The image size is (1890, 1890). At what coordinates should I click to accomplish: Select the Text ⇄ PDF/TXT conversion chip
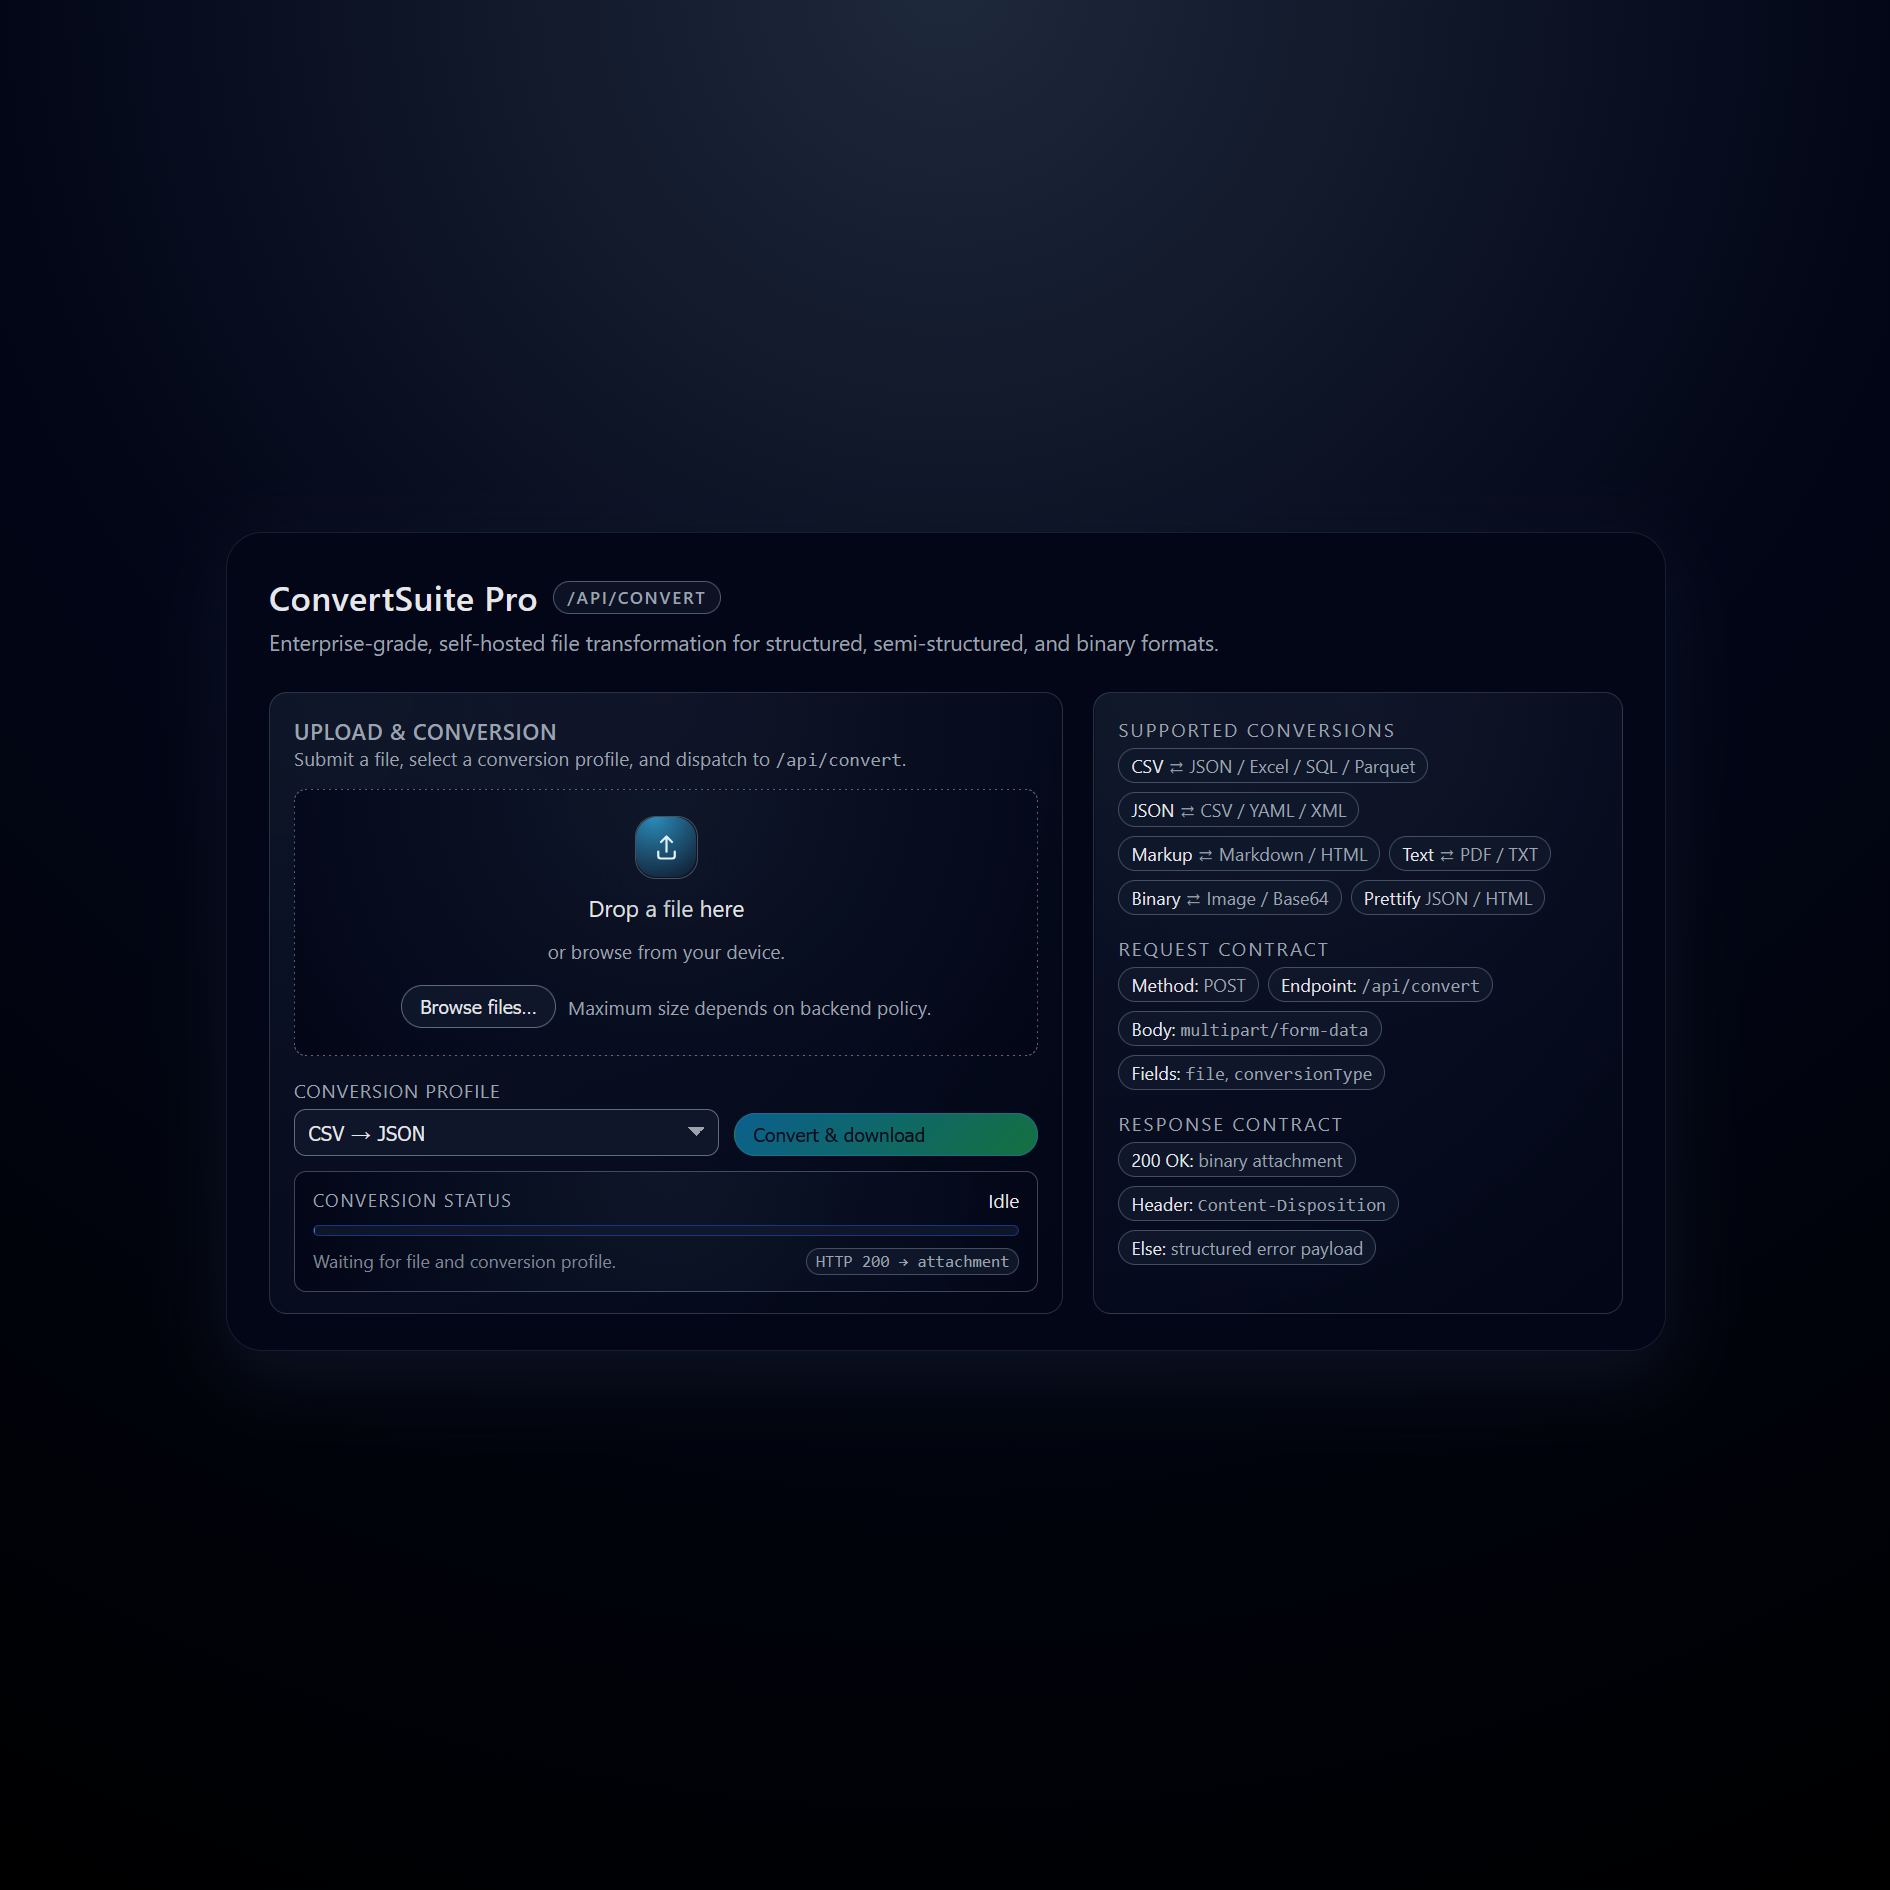[1468, 854]
